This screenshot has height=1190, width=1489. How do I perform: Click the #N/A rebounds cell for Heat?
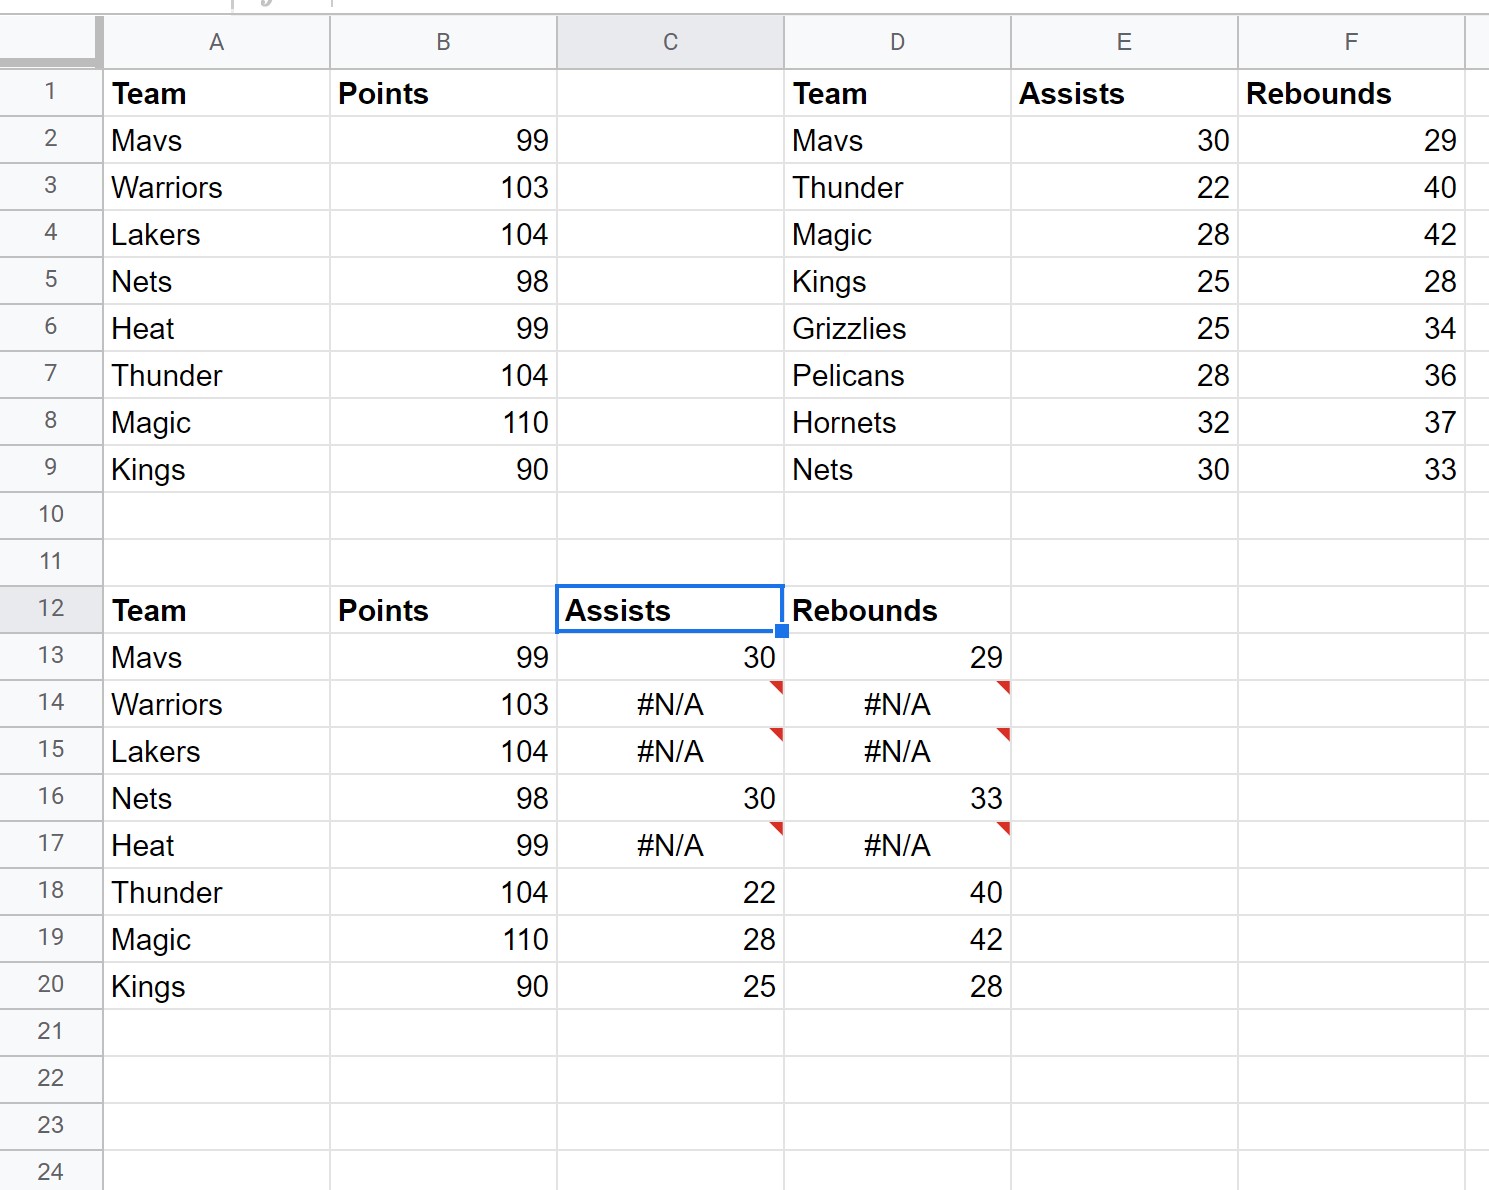(x=897, y=845)
